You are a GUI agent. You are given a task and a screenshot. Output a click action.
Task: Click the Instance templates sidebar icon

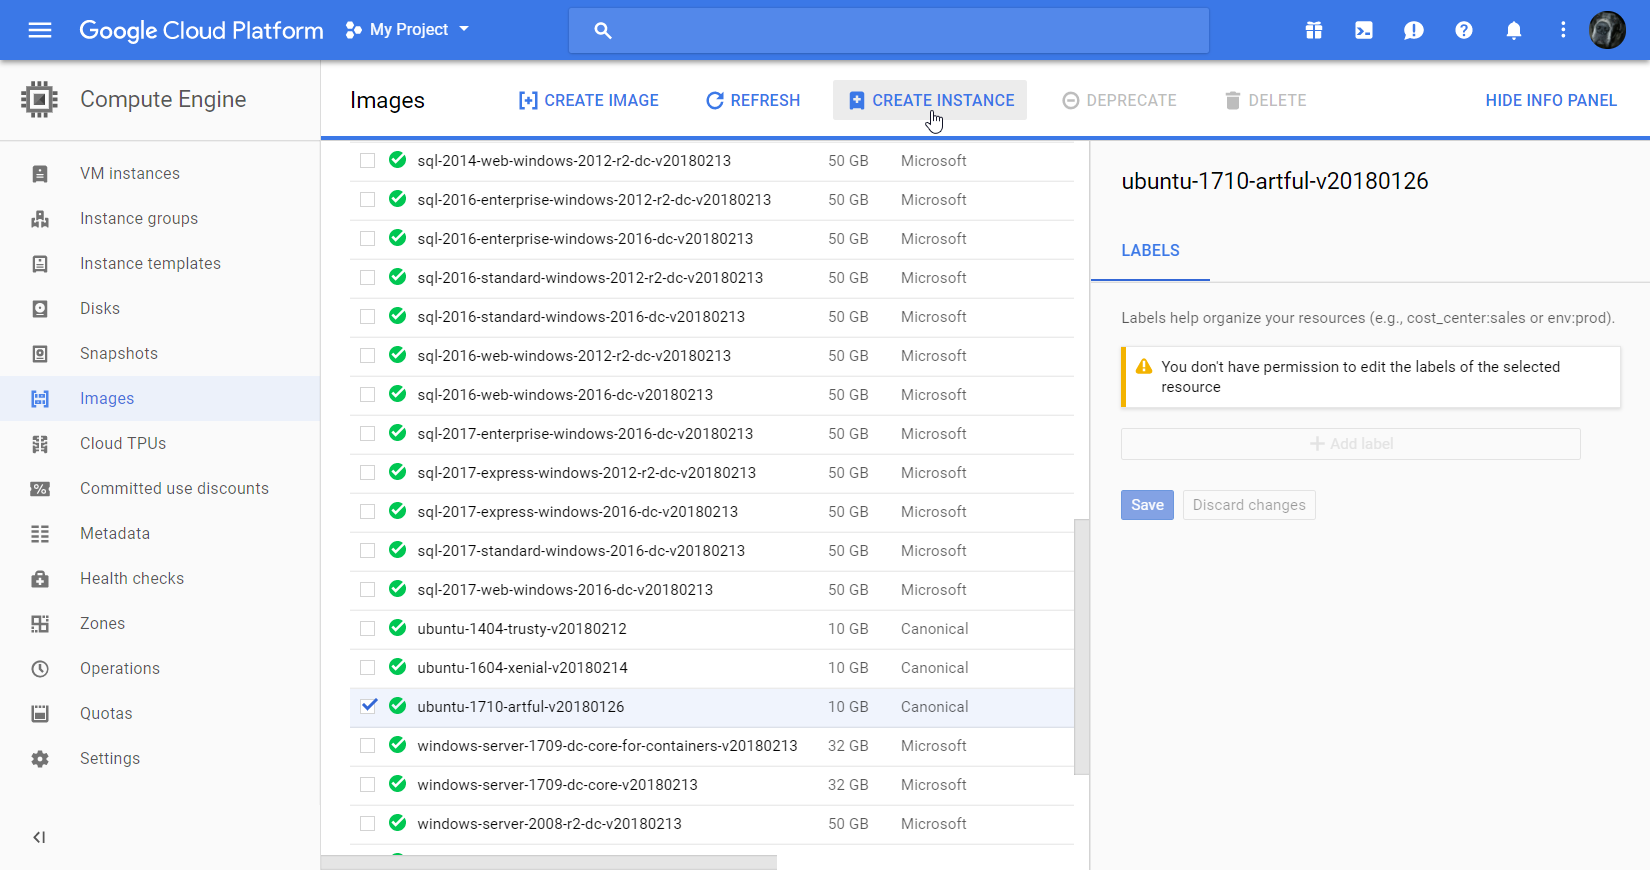click(40, 264)
